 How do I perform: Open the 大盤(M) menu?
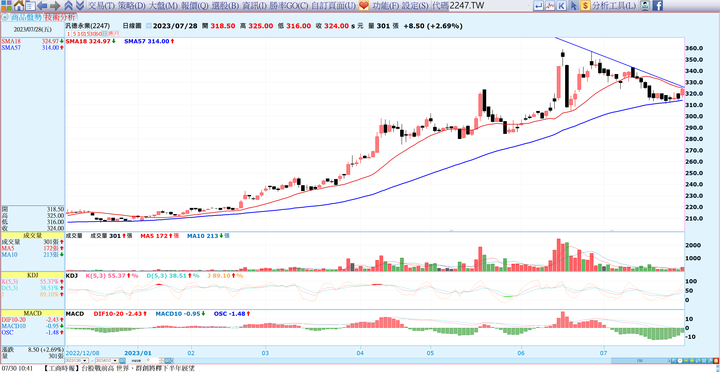(164, 6)
